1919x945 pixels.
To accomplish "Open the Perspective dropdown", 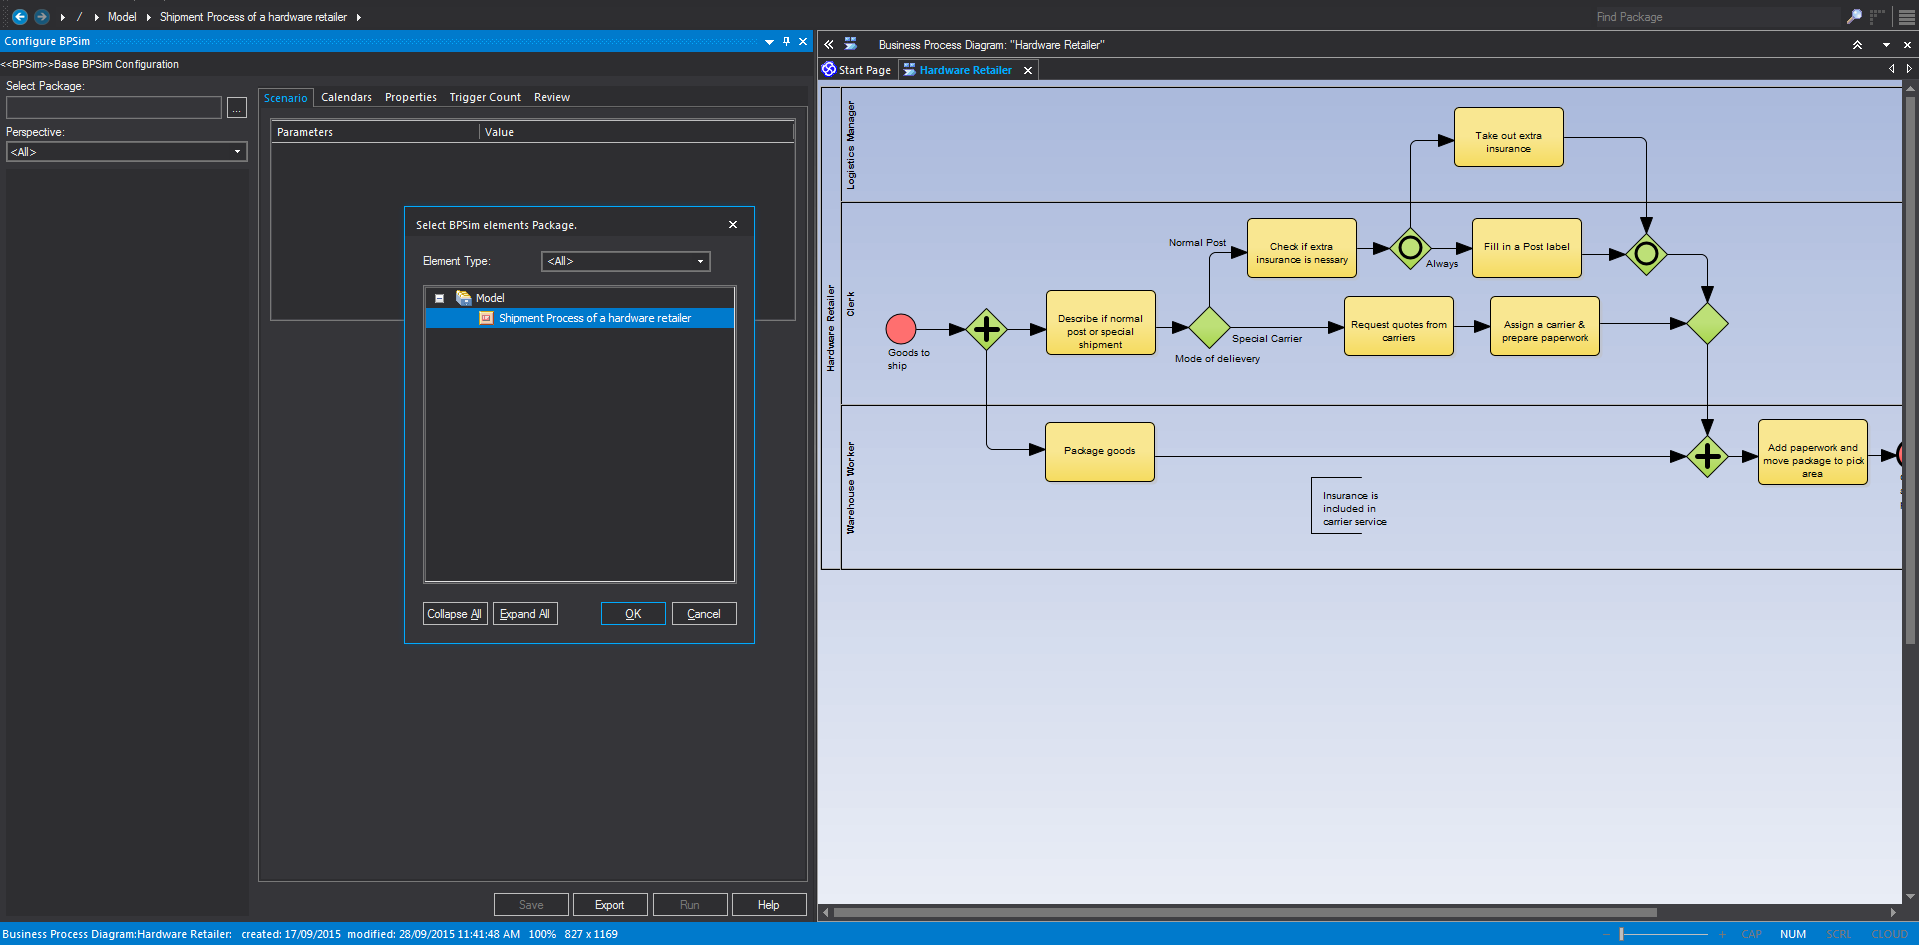I will click(126, 152).
